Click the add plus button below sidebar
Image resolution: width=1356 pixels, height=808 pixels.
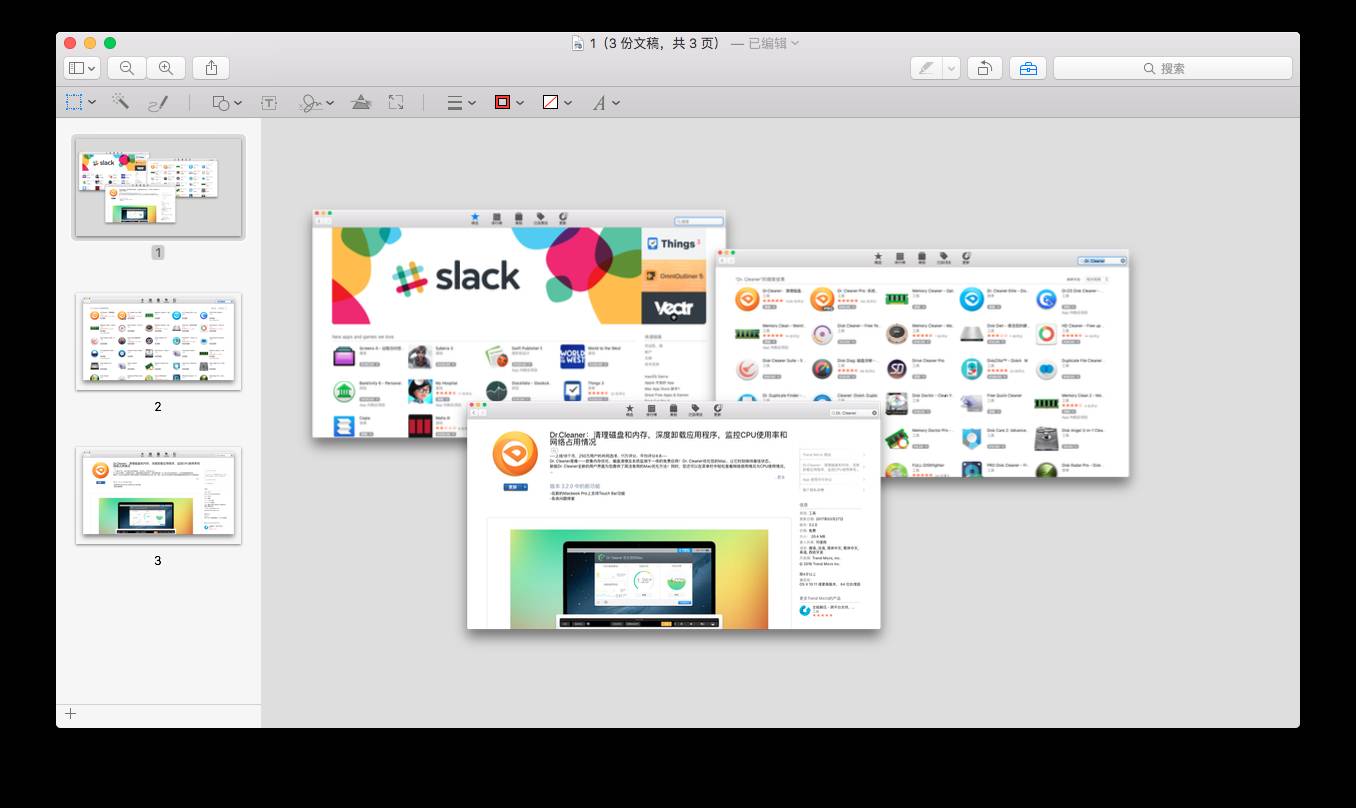[x=70, y=713]
